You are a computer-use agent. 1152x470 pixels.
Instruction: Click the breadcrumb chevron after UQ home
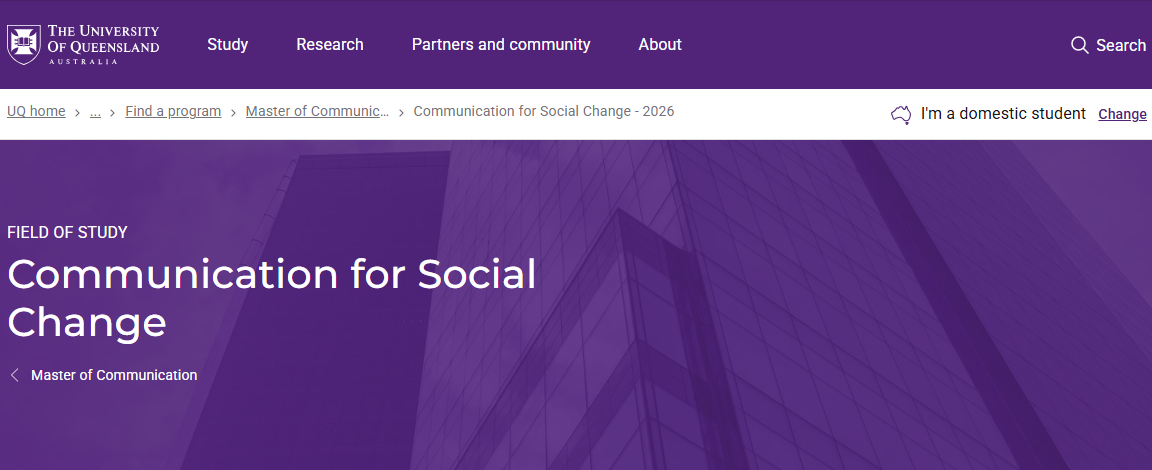tap(77, 112)
